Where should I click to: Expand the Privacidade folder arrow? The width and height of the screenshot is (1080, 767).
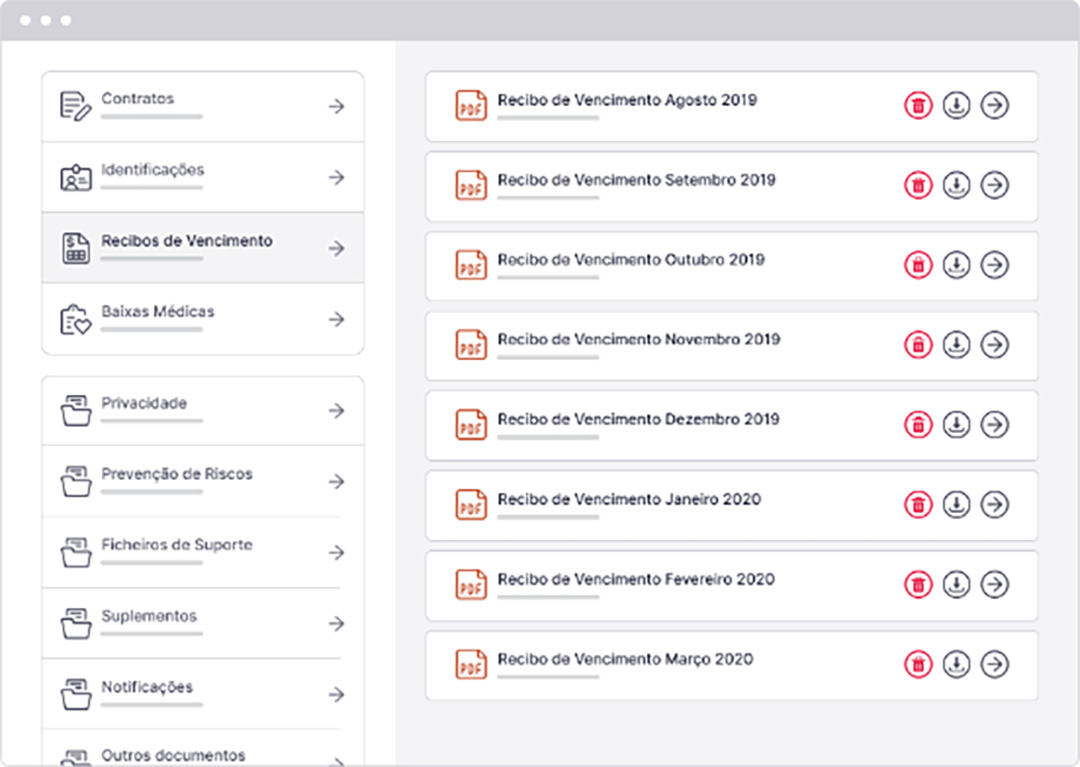point(336,411)
